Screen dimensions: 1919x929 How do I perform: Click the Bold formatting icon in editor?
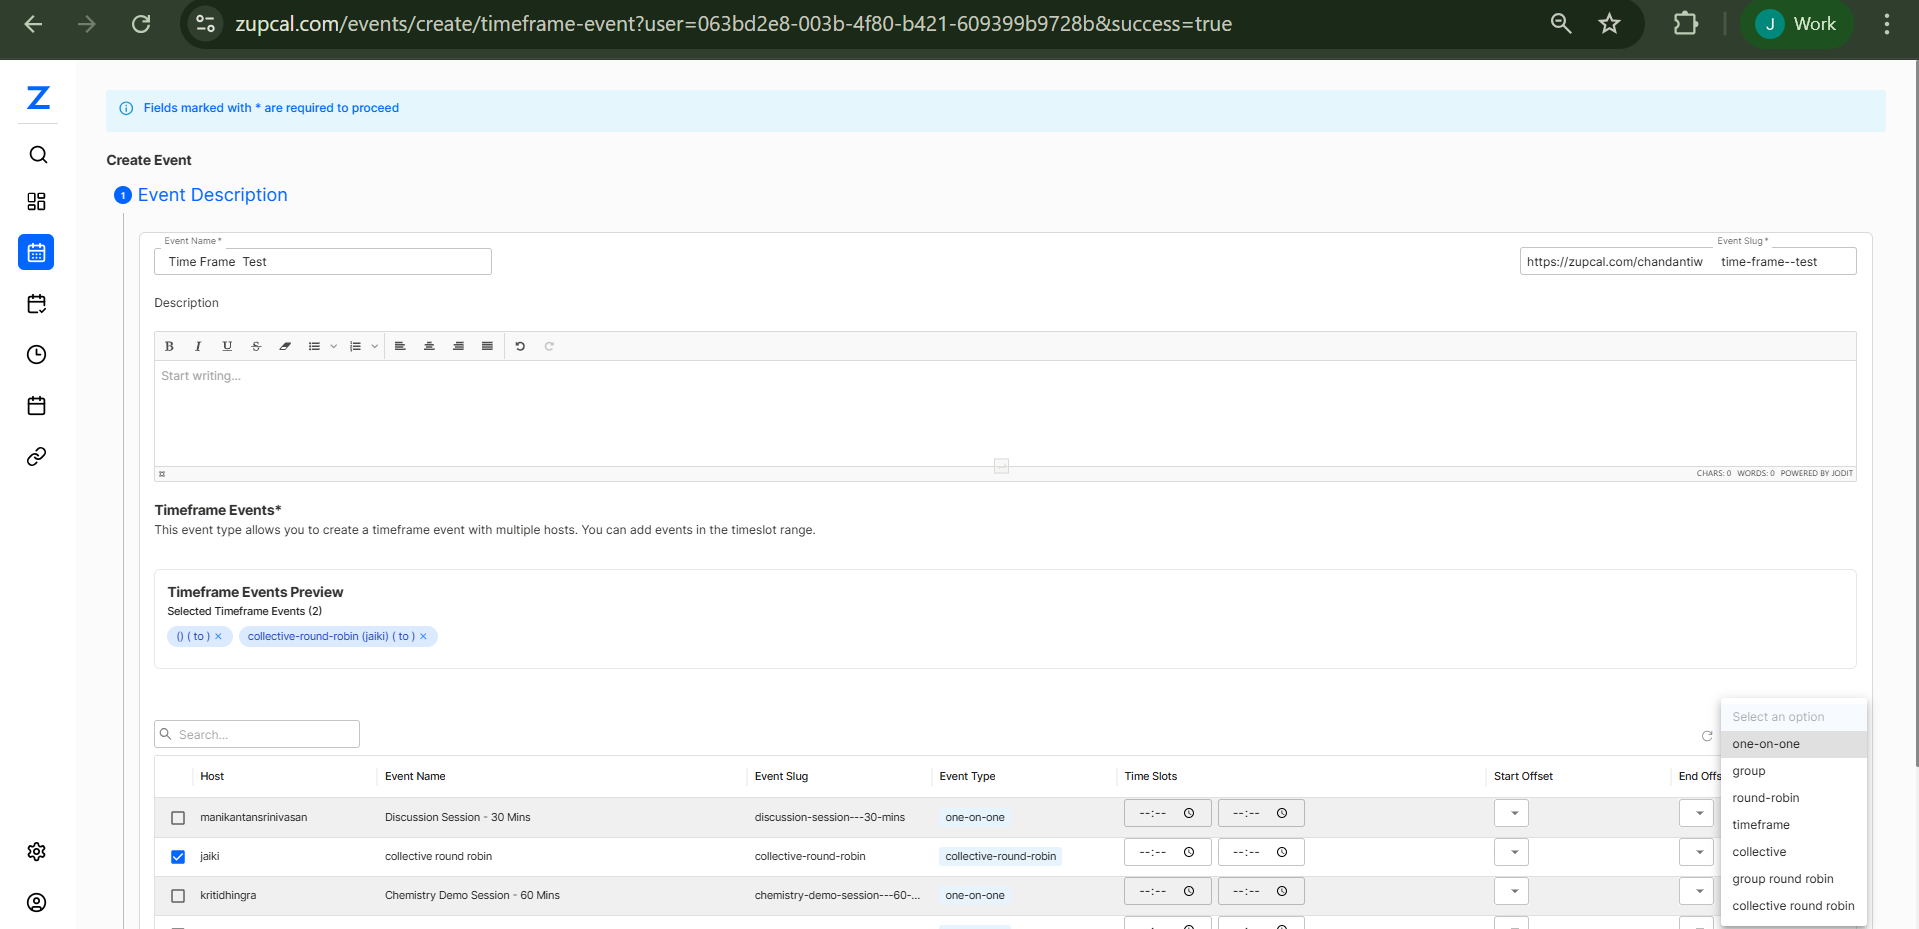169,346
